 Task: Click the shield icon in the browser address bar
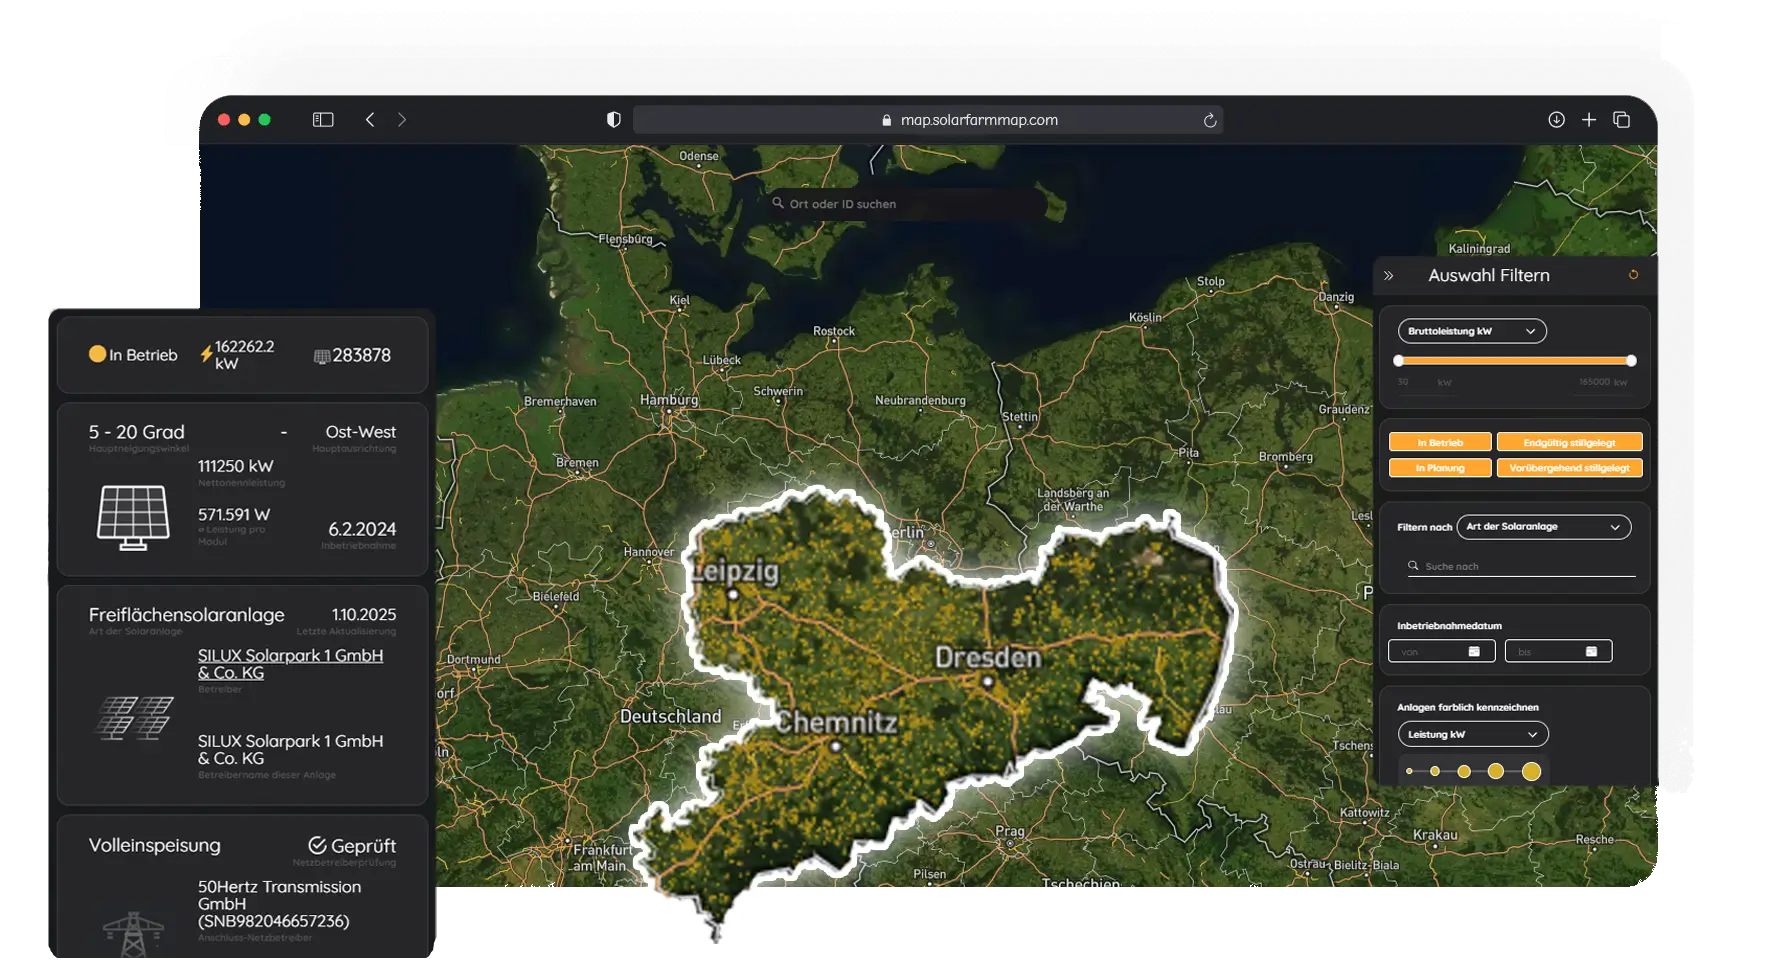pyautogui.click(x=612, y=119)
